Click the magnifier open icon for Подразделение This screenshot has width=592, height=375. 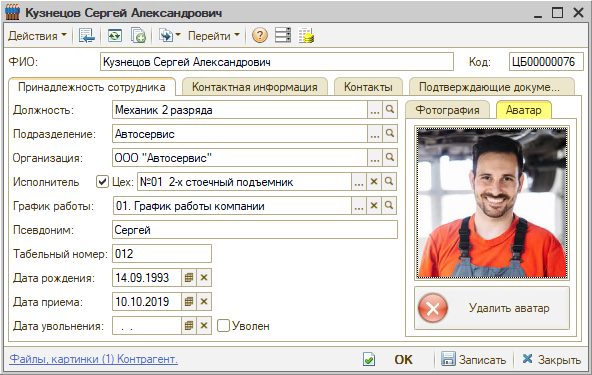click(390, 134)
